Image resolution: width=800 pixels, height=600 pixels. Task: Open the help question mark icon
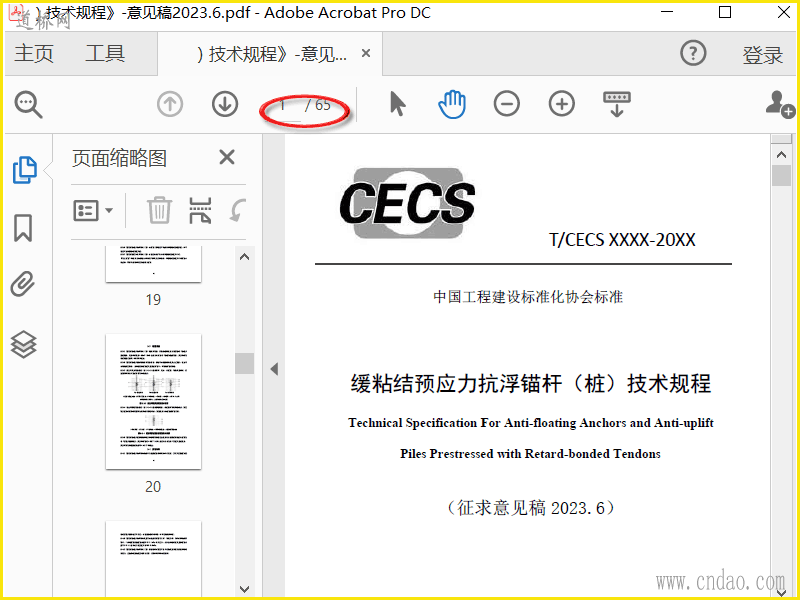(x=693, y=53)
